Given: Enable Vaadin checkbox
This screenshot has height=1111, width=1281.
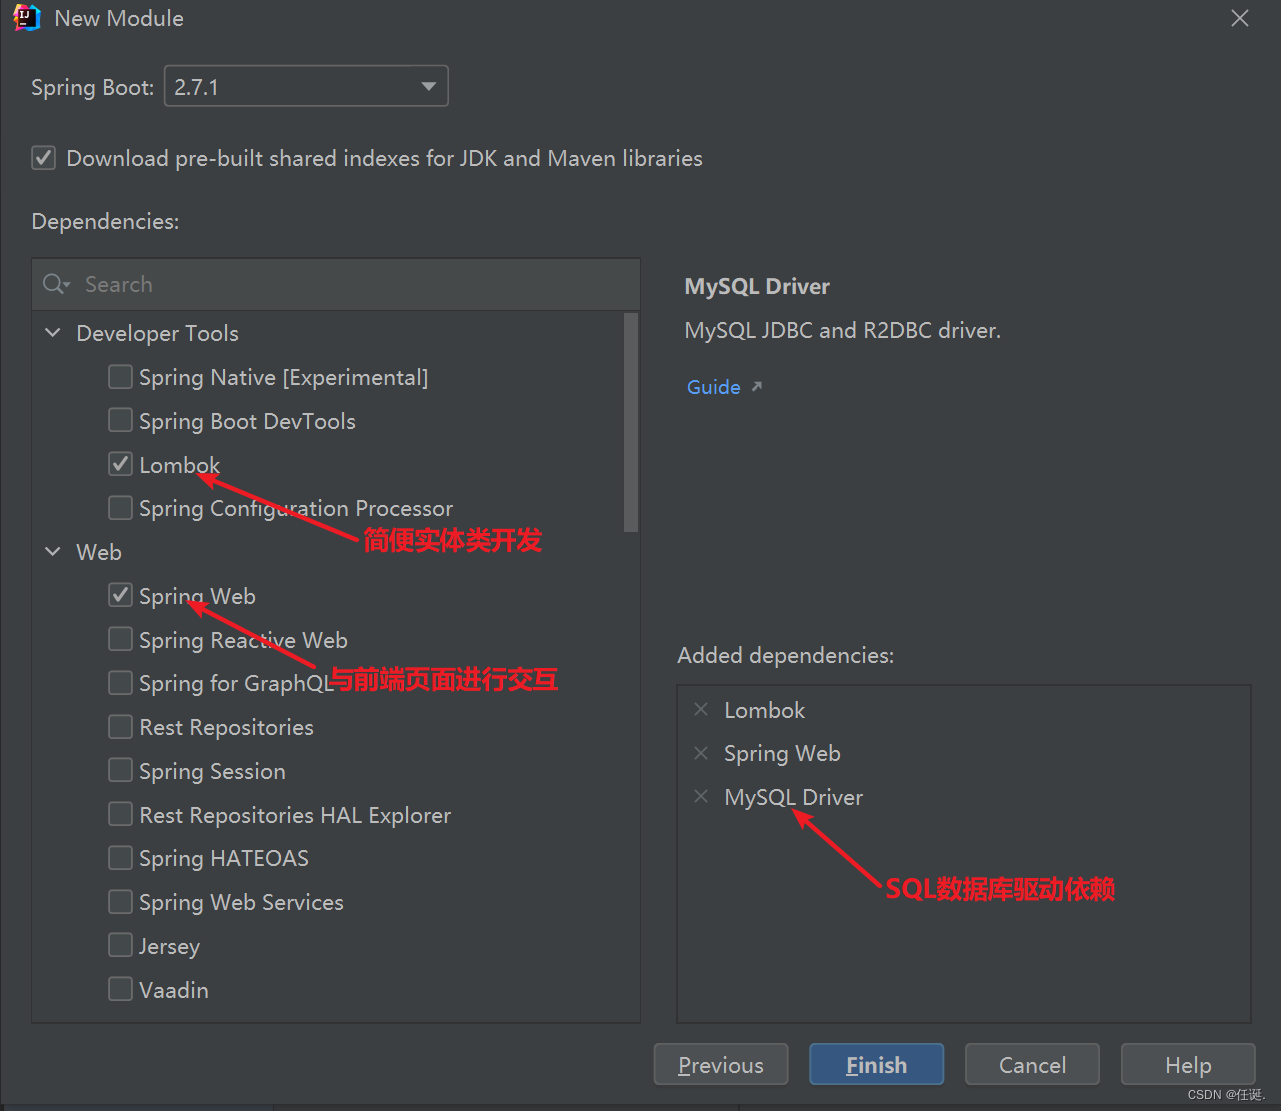Looking at the screenshot, I should pyautogui.click(x=120, y=989).
